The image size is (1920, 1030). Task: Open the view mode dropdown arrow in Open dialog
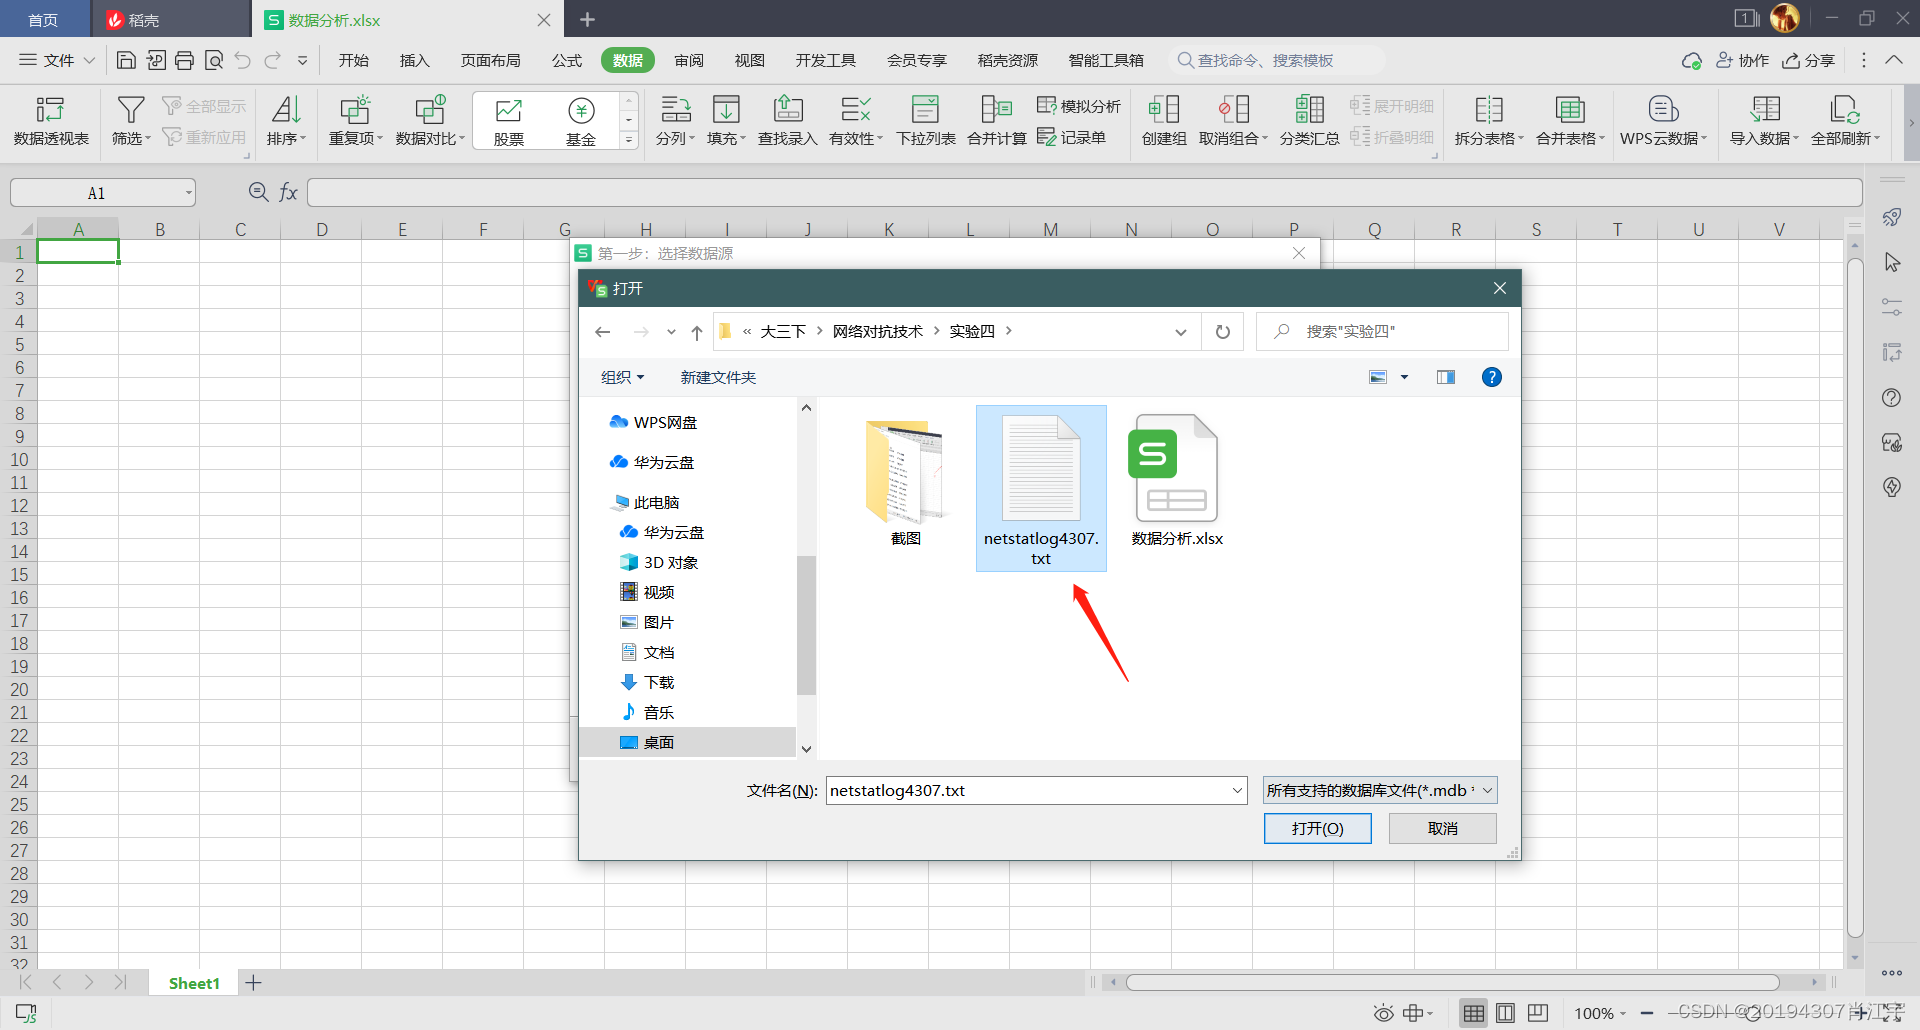(1404, 377)
